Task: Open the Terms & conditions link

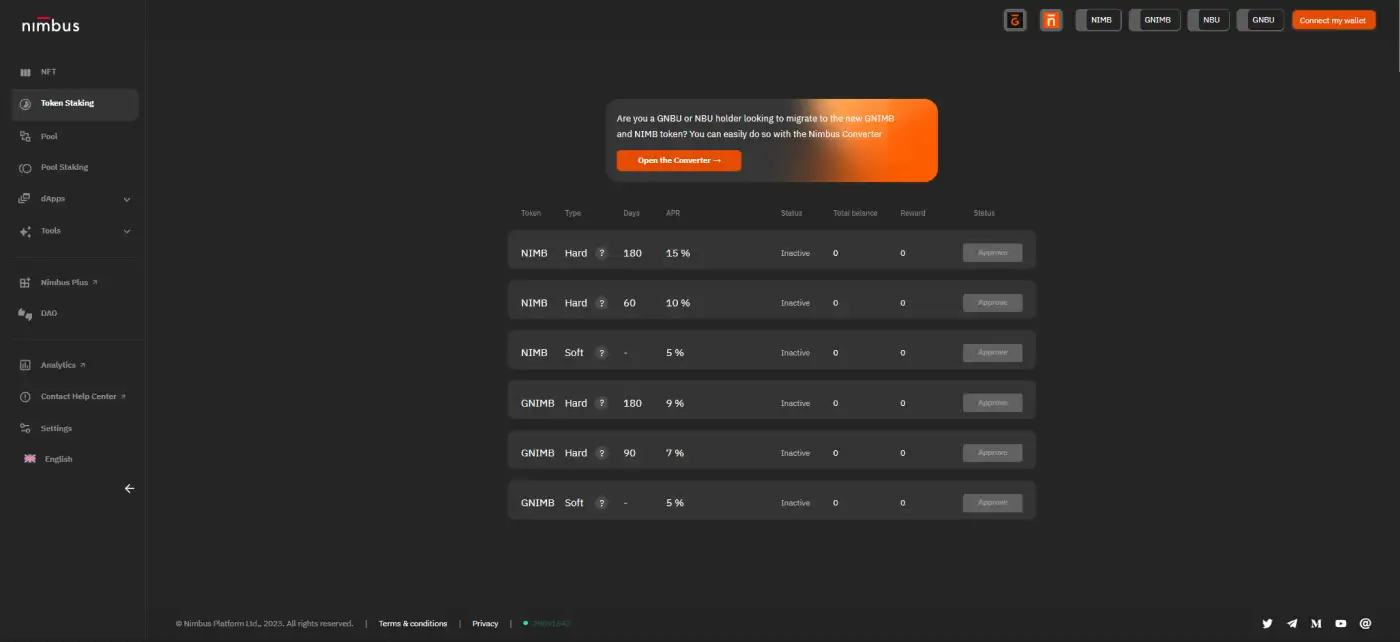Action: point(412,623)
